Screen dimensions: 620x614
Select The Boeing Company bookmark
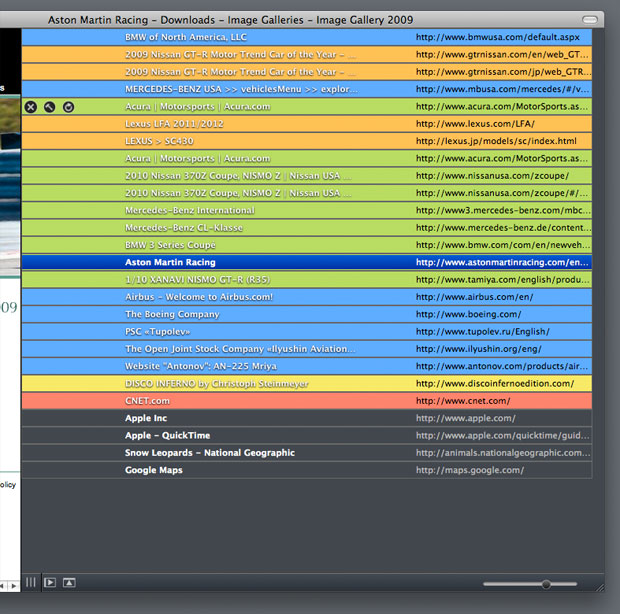(x=172, y=314)
